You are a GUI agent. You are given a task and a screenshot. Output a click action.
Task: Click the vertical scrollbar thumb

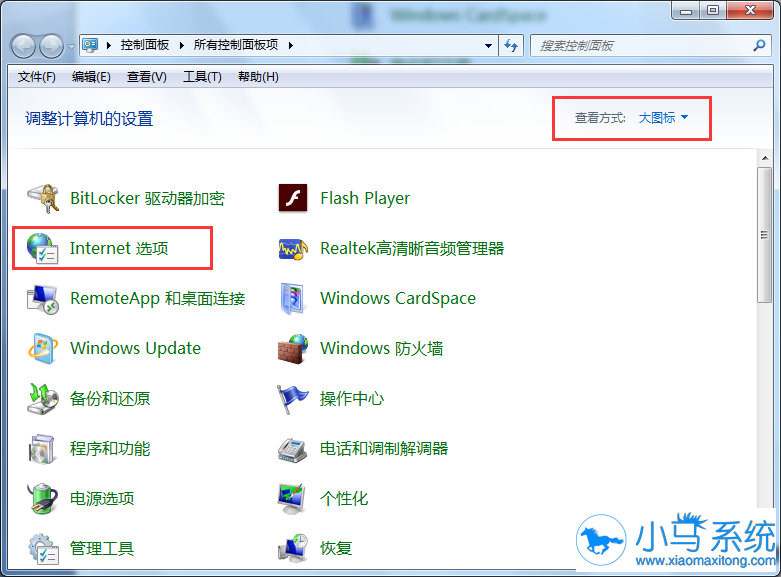[x=764, y=235]
